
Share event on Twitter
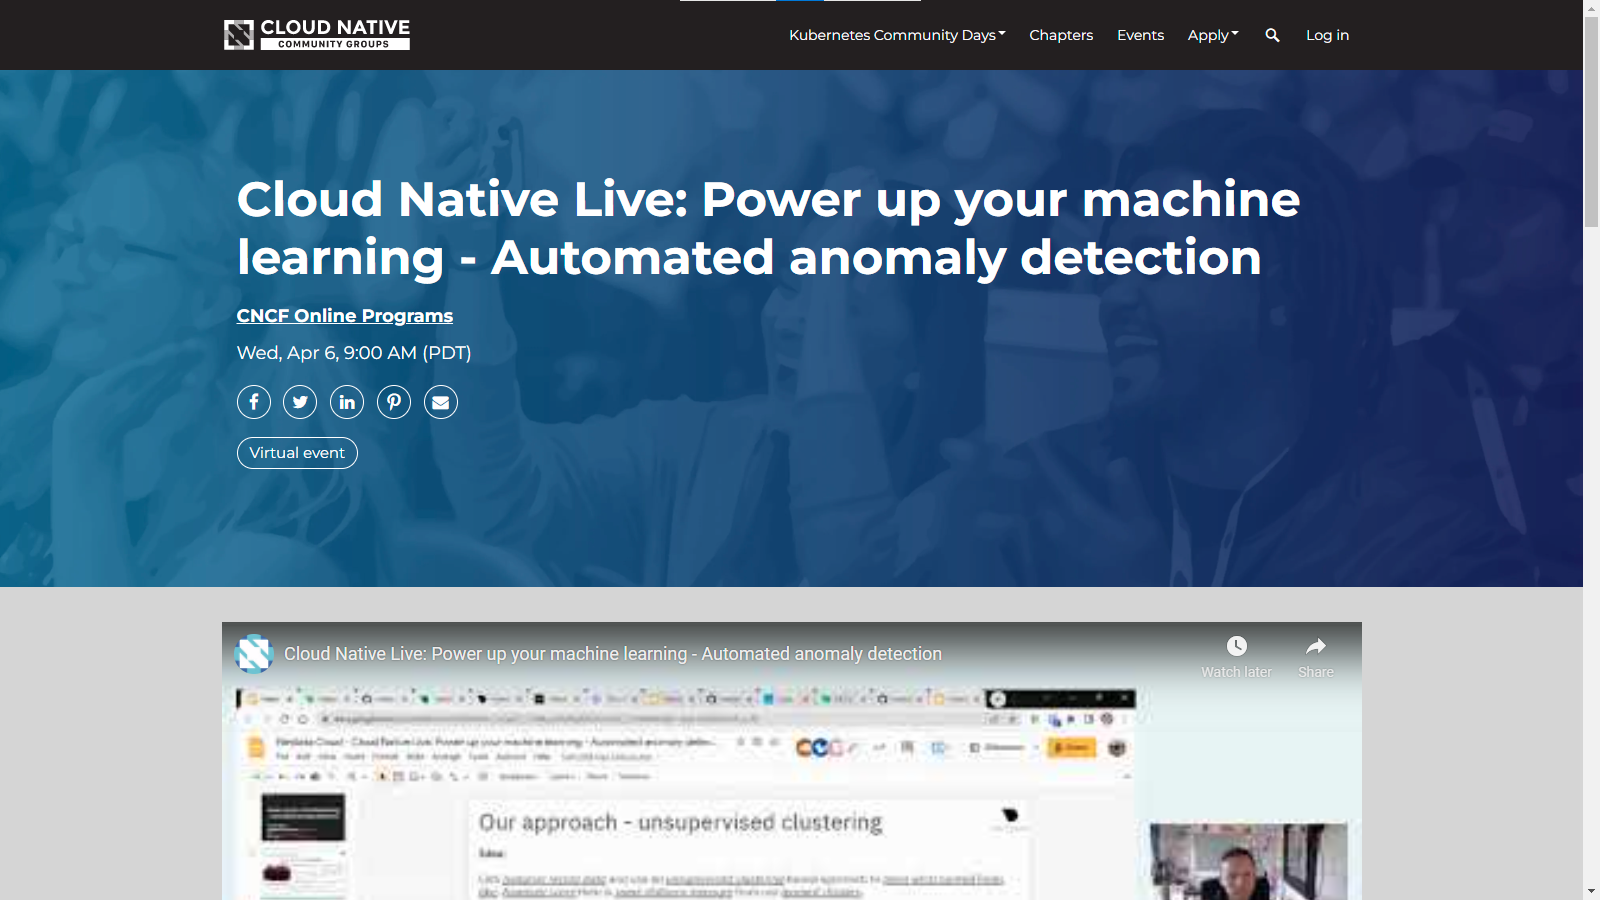tap(300, 402)
